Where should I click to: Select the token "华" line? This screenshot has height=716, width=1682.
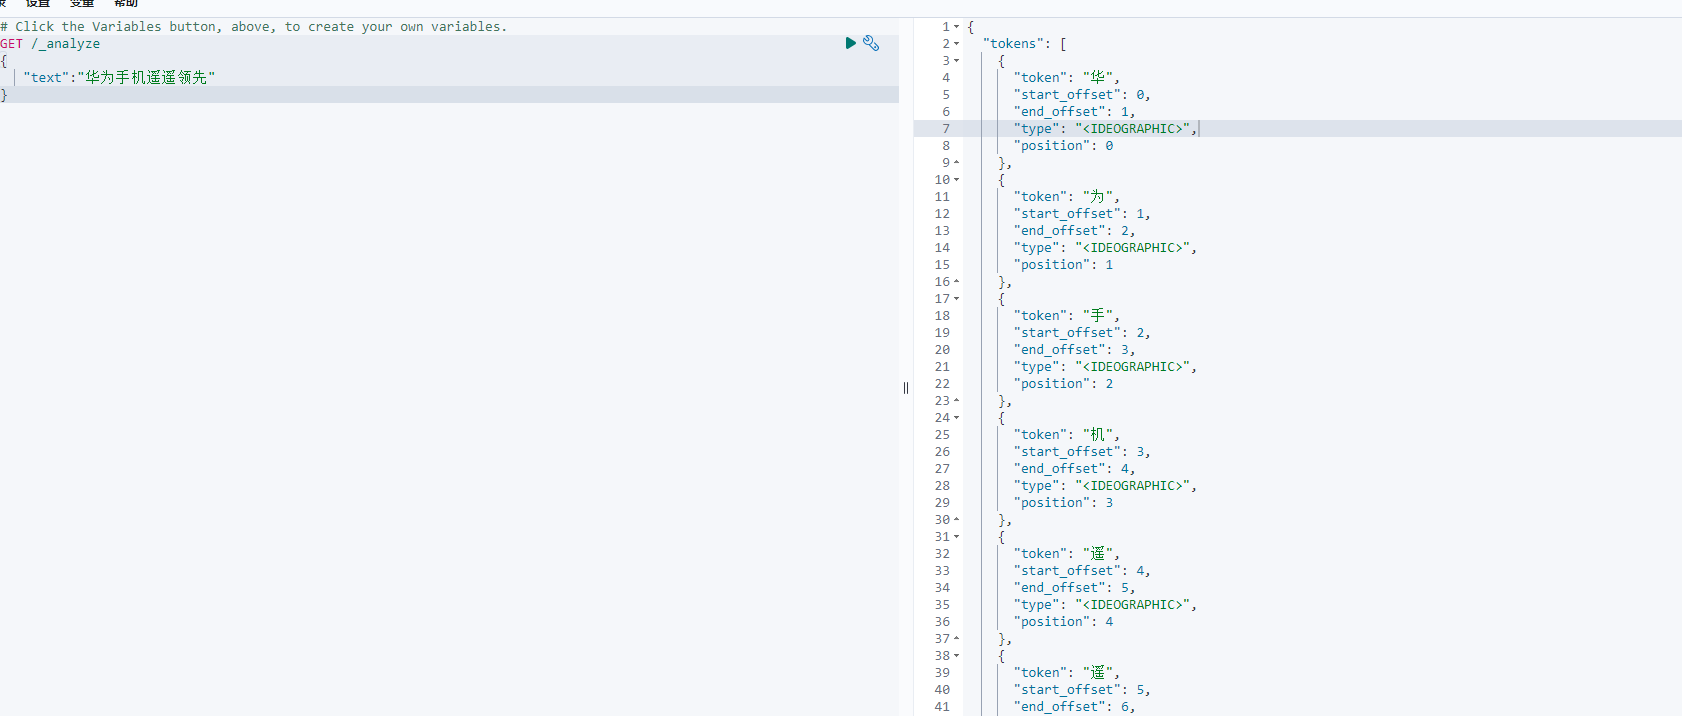(1067, 78)
